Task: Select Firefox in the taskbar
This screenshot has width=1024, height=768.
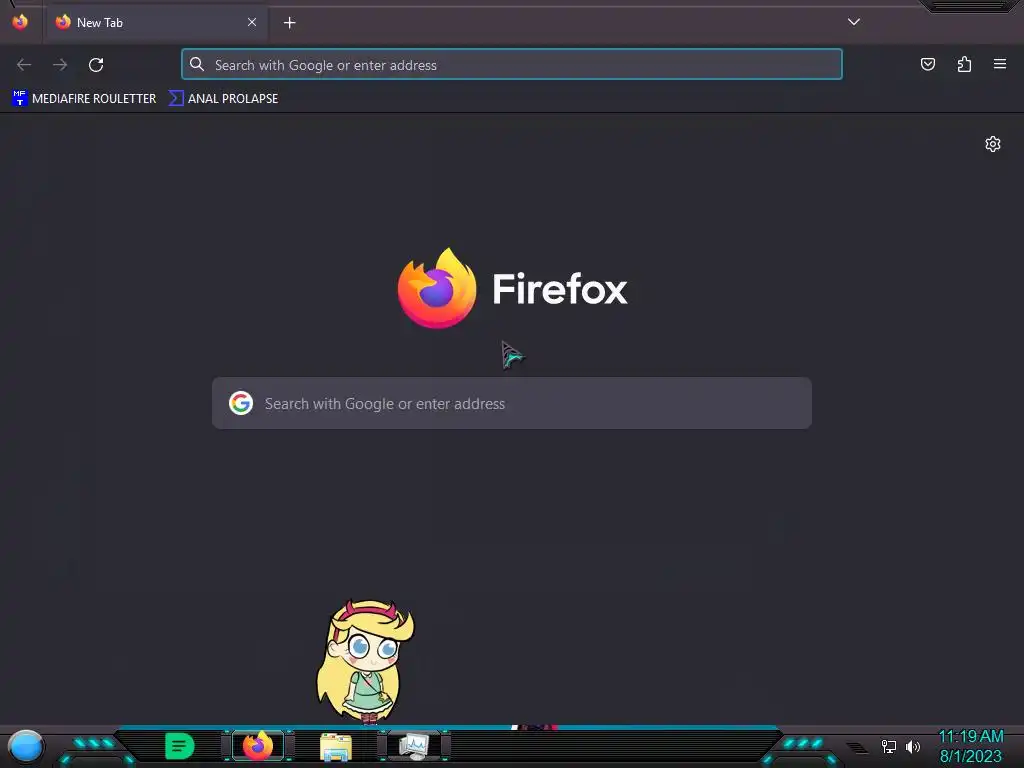Action: click(258, 745)
